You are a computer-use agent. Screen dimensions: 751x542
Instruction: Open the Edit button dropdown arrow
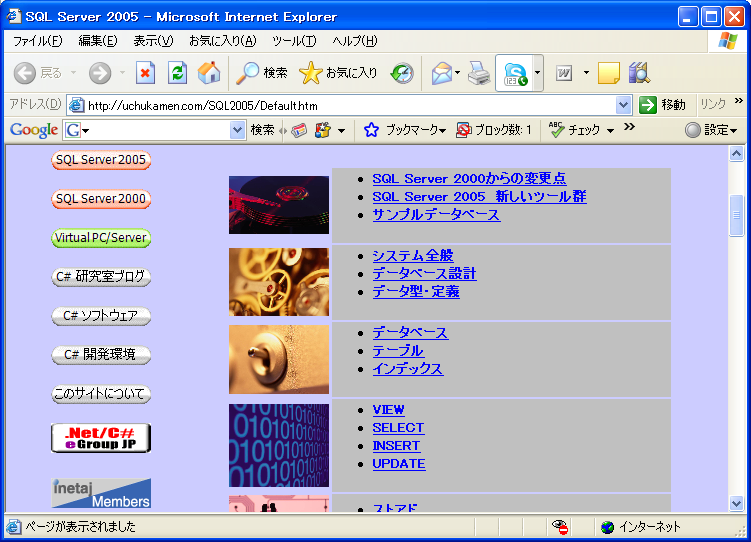pos(586,73)
